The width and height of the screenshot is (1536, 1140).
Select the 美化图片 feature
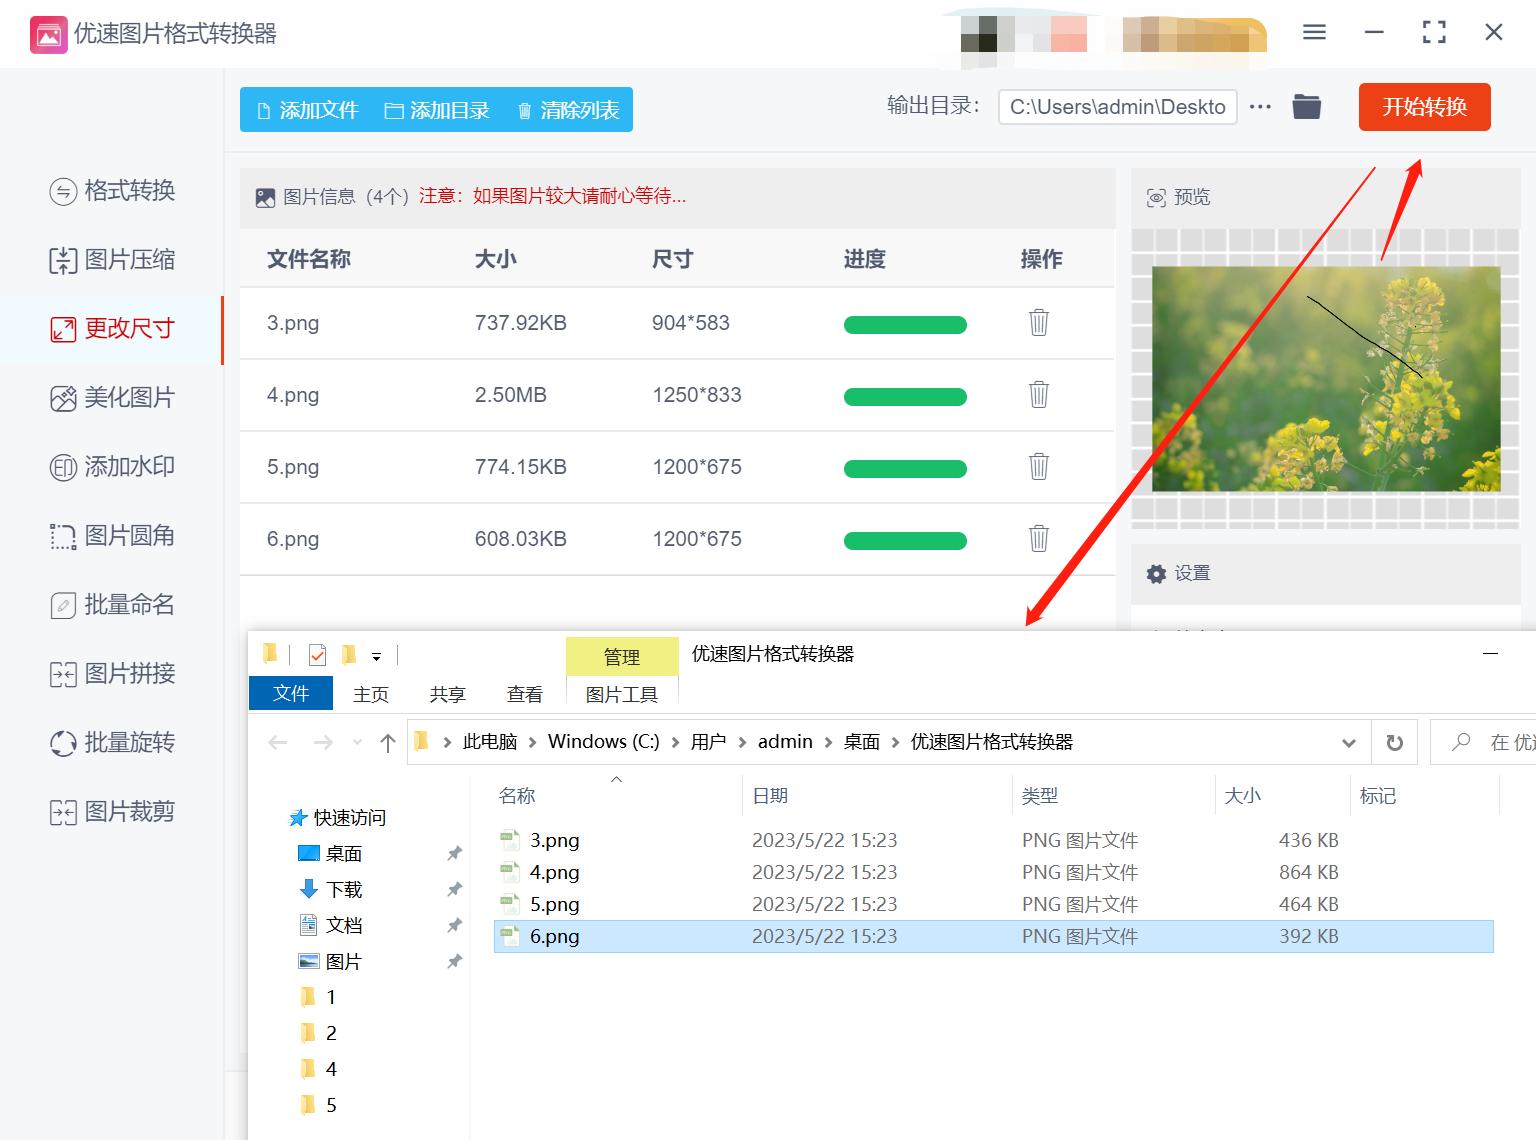(113, 397)
